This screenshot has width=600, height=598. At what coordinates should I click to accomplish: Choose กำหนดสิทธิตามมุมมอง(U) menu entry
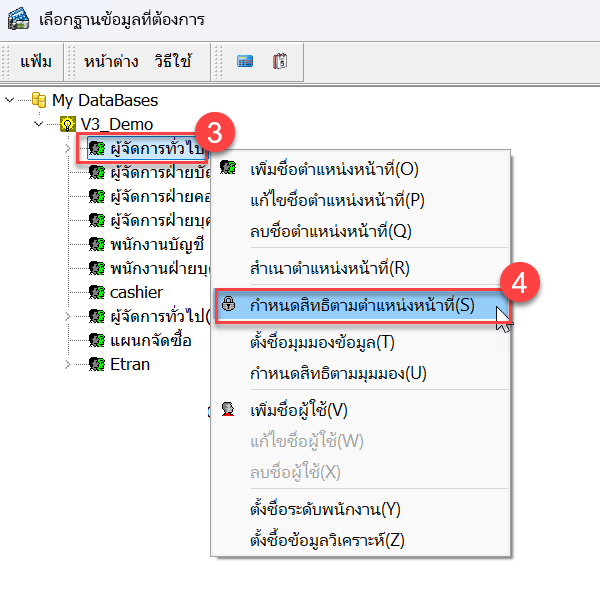(x=361, y=373)
